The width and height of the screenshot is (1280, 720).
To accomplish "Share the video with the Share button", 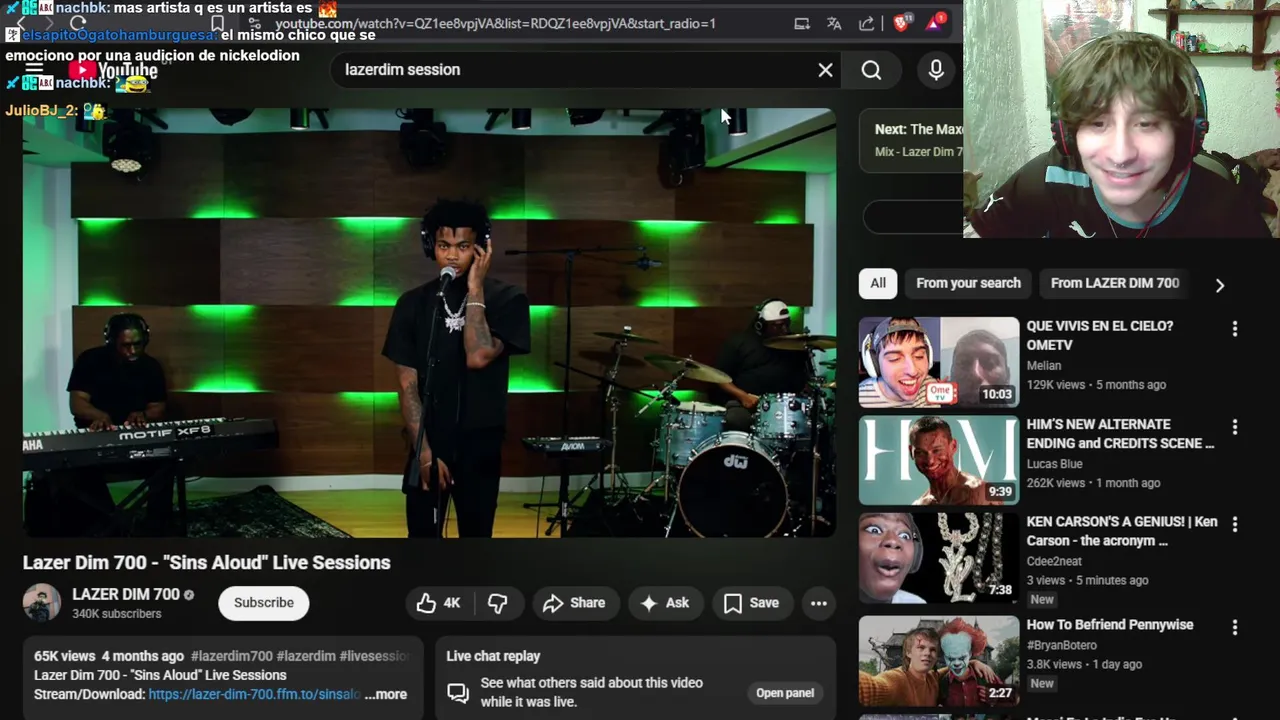I will pyautogui.click(x=574, y=603).
